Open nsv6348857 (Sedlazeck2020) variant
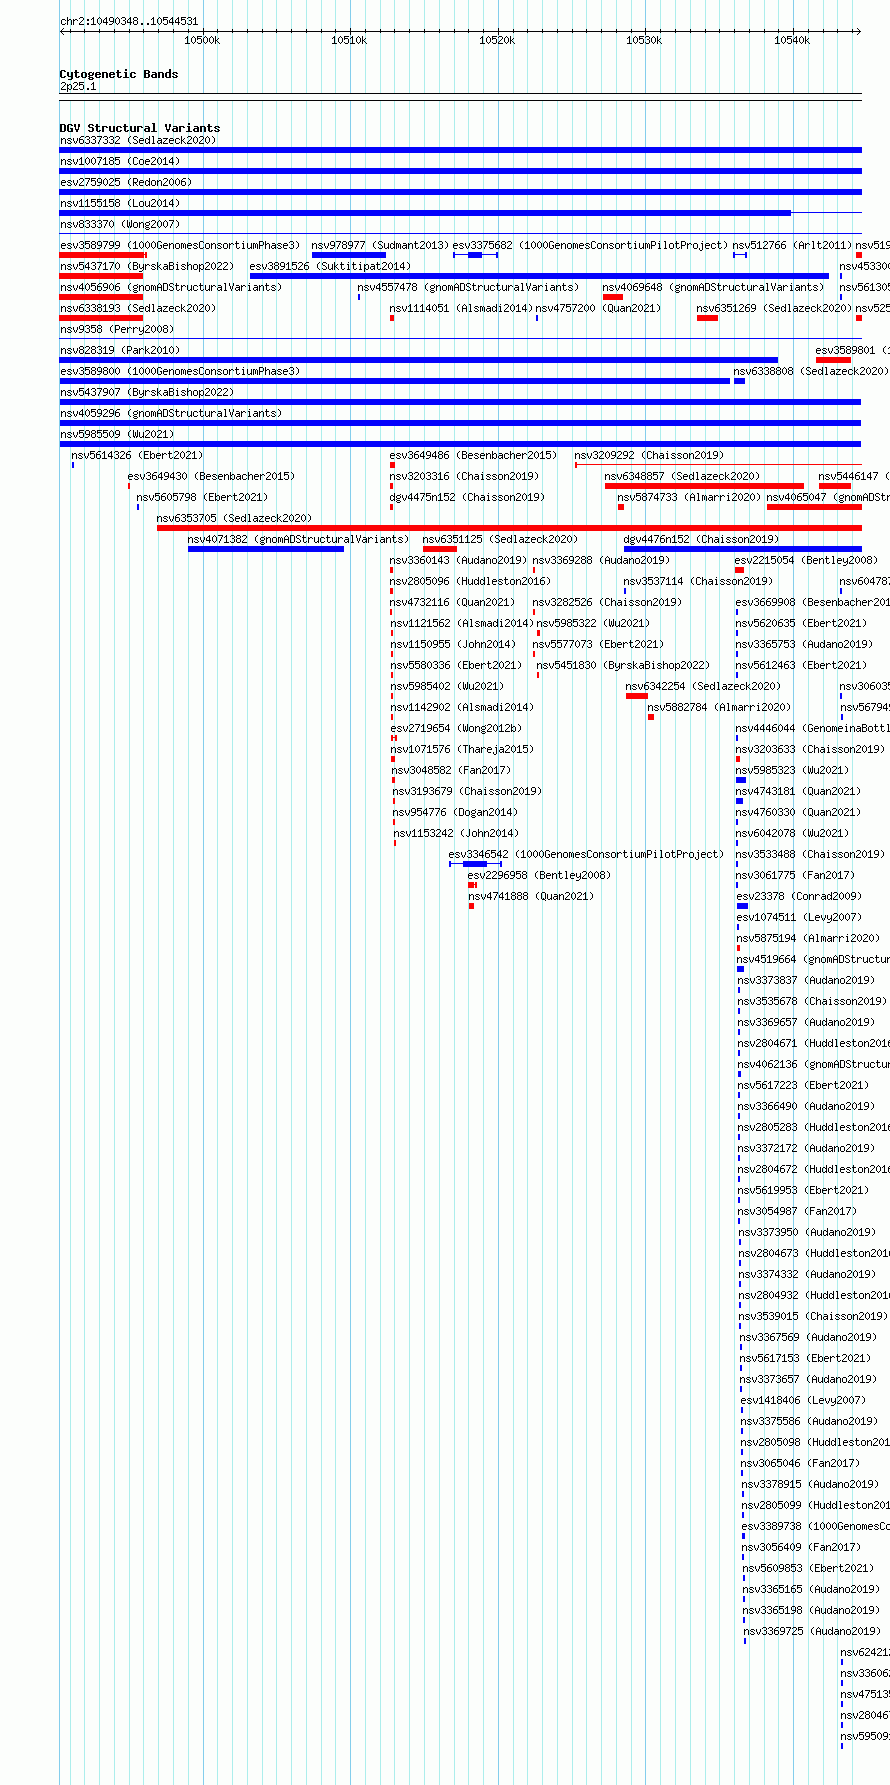Screen dimensions: 890x1785 [x=682, y=477]
